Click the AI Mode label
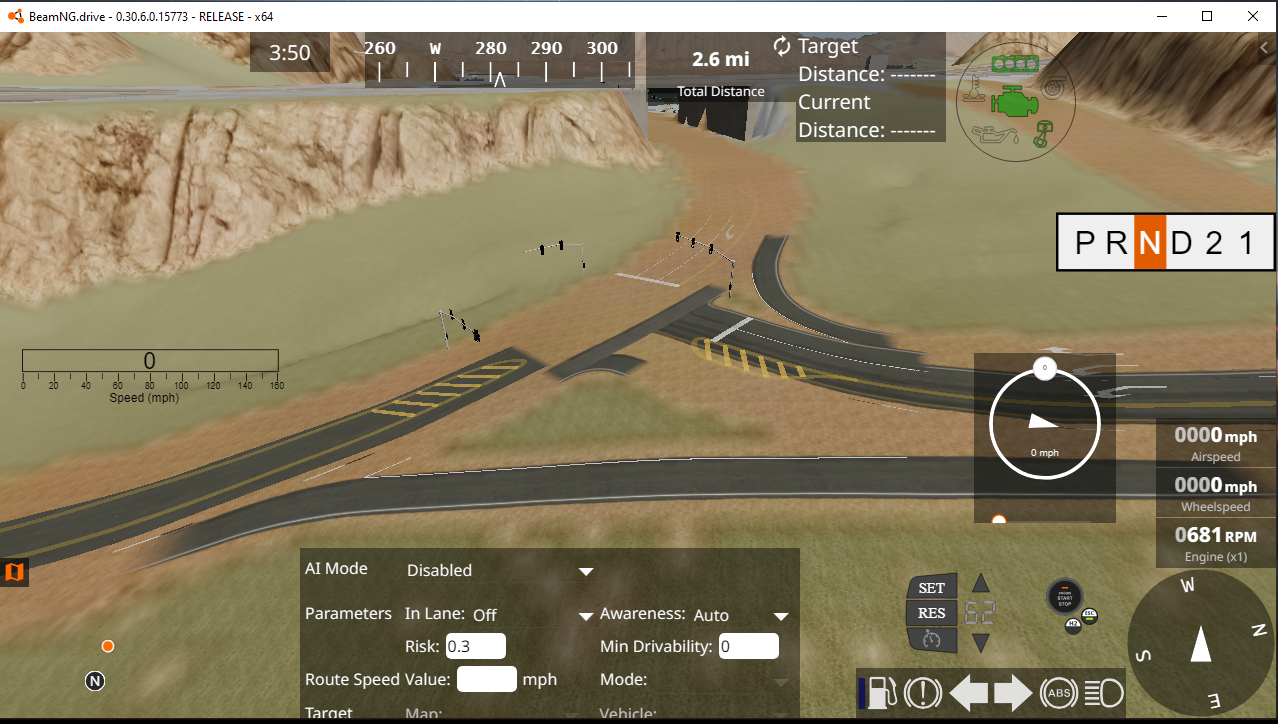Screen dimensions: 1278x724 click(x=336, y=568)
